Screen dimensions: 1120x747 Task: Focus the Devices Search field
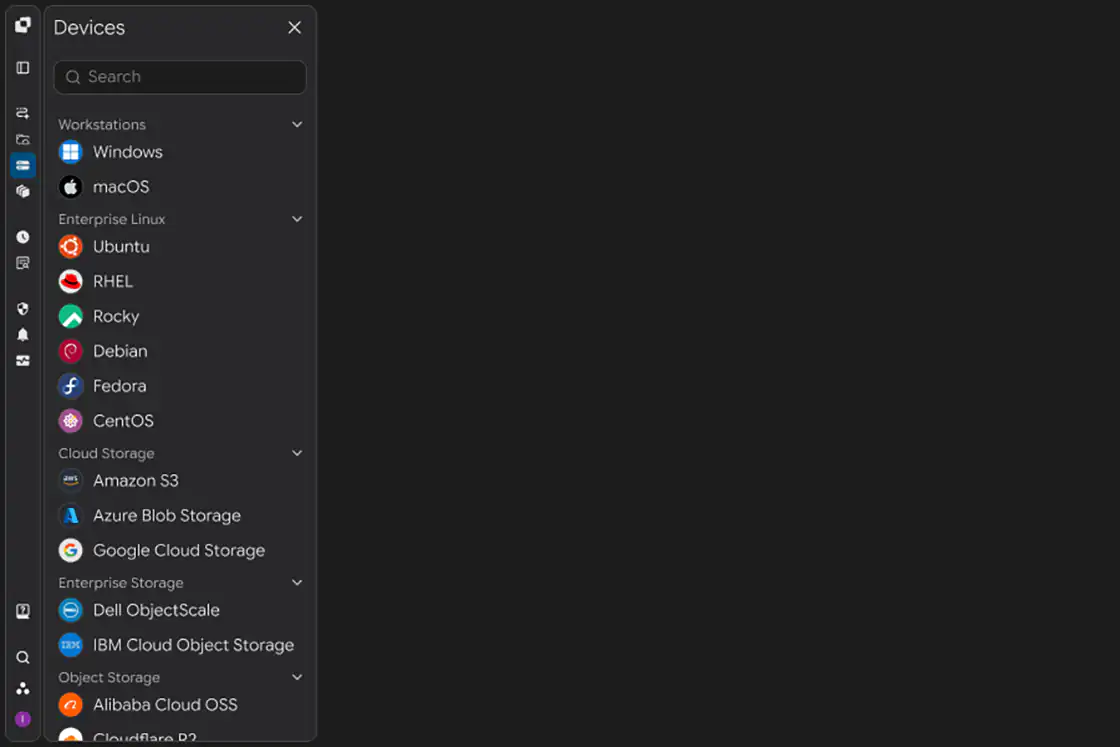(x=180, y=77)
